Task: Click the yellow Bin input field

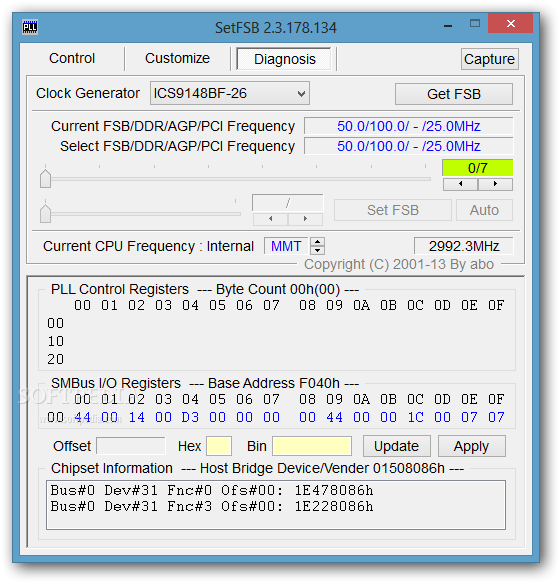Action: (312, 446)
